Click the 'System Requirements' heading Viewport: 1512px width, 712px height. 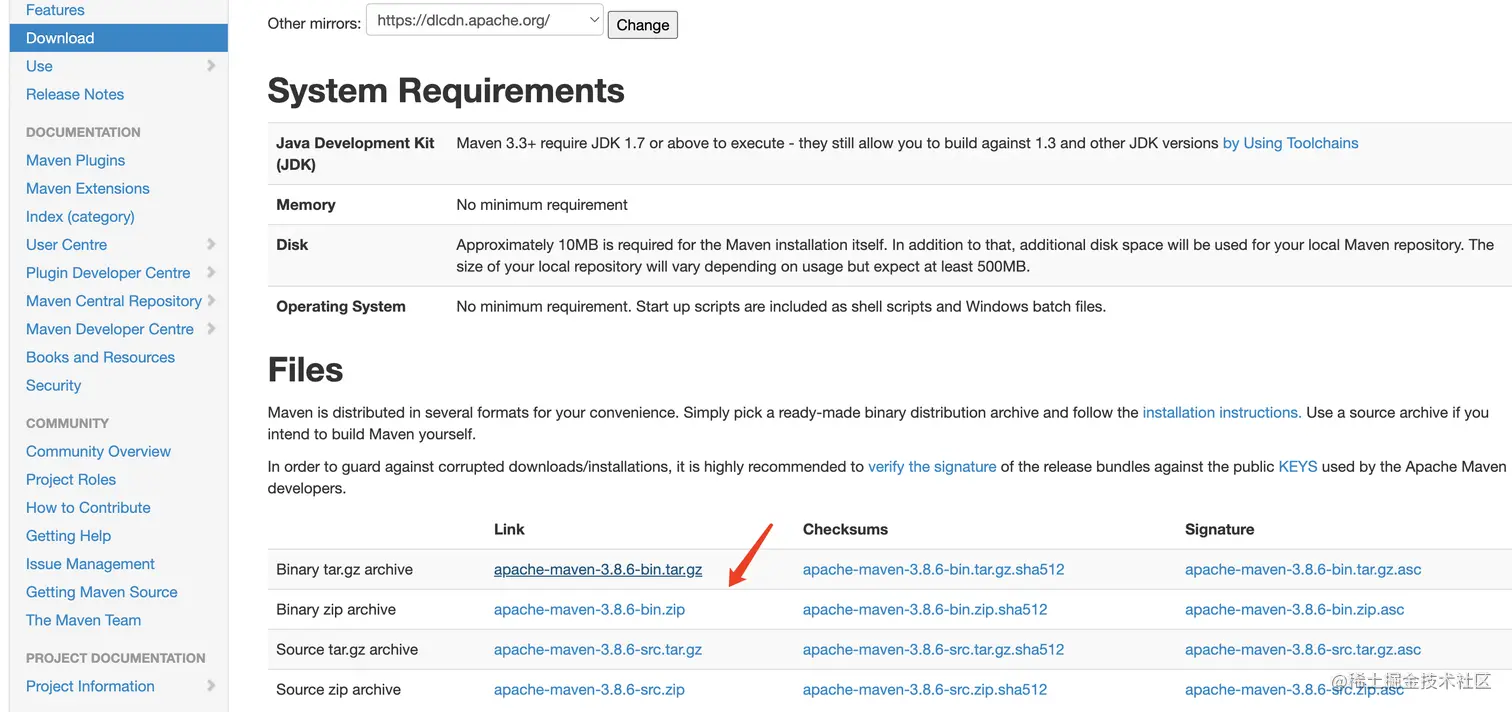446,91
